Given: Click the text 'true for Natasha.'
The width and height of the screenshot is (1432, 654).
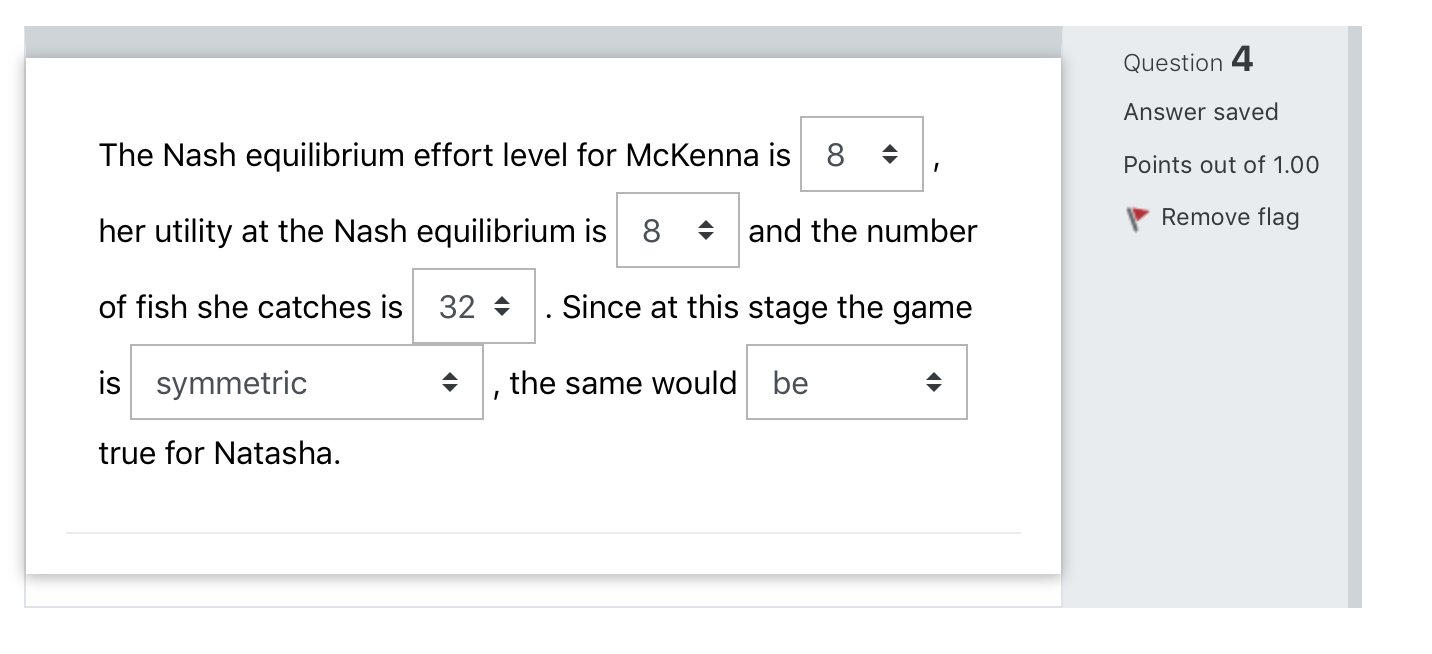Looking at the screenshot, I should (219, 454).
